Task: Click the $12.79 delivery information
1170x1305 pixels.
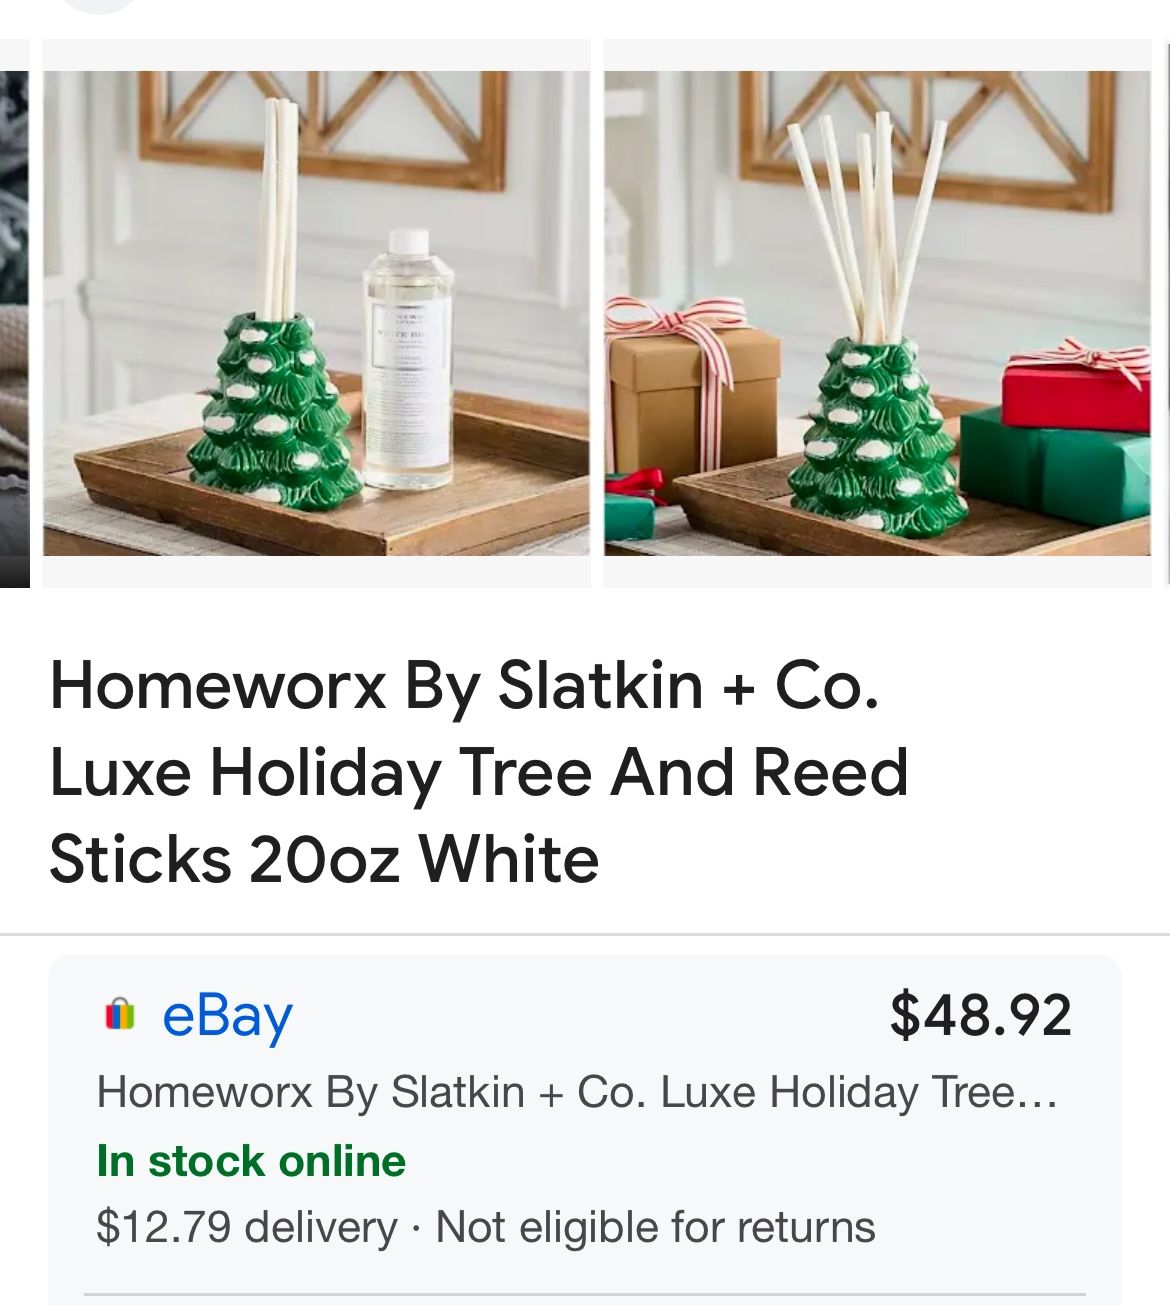Action: 247,1227
